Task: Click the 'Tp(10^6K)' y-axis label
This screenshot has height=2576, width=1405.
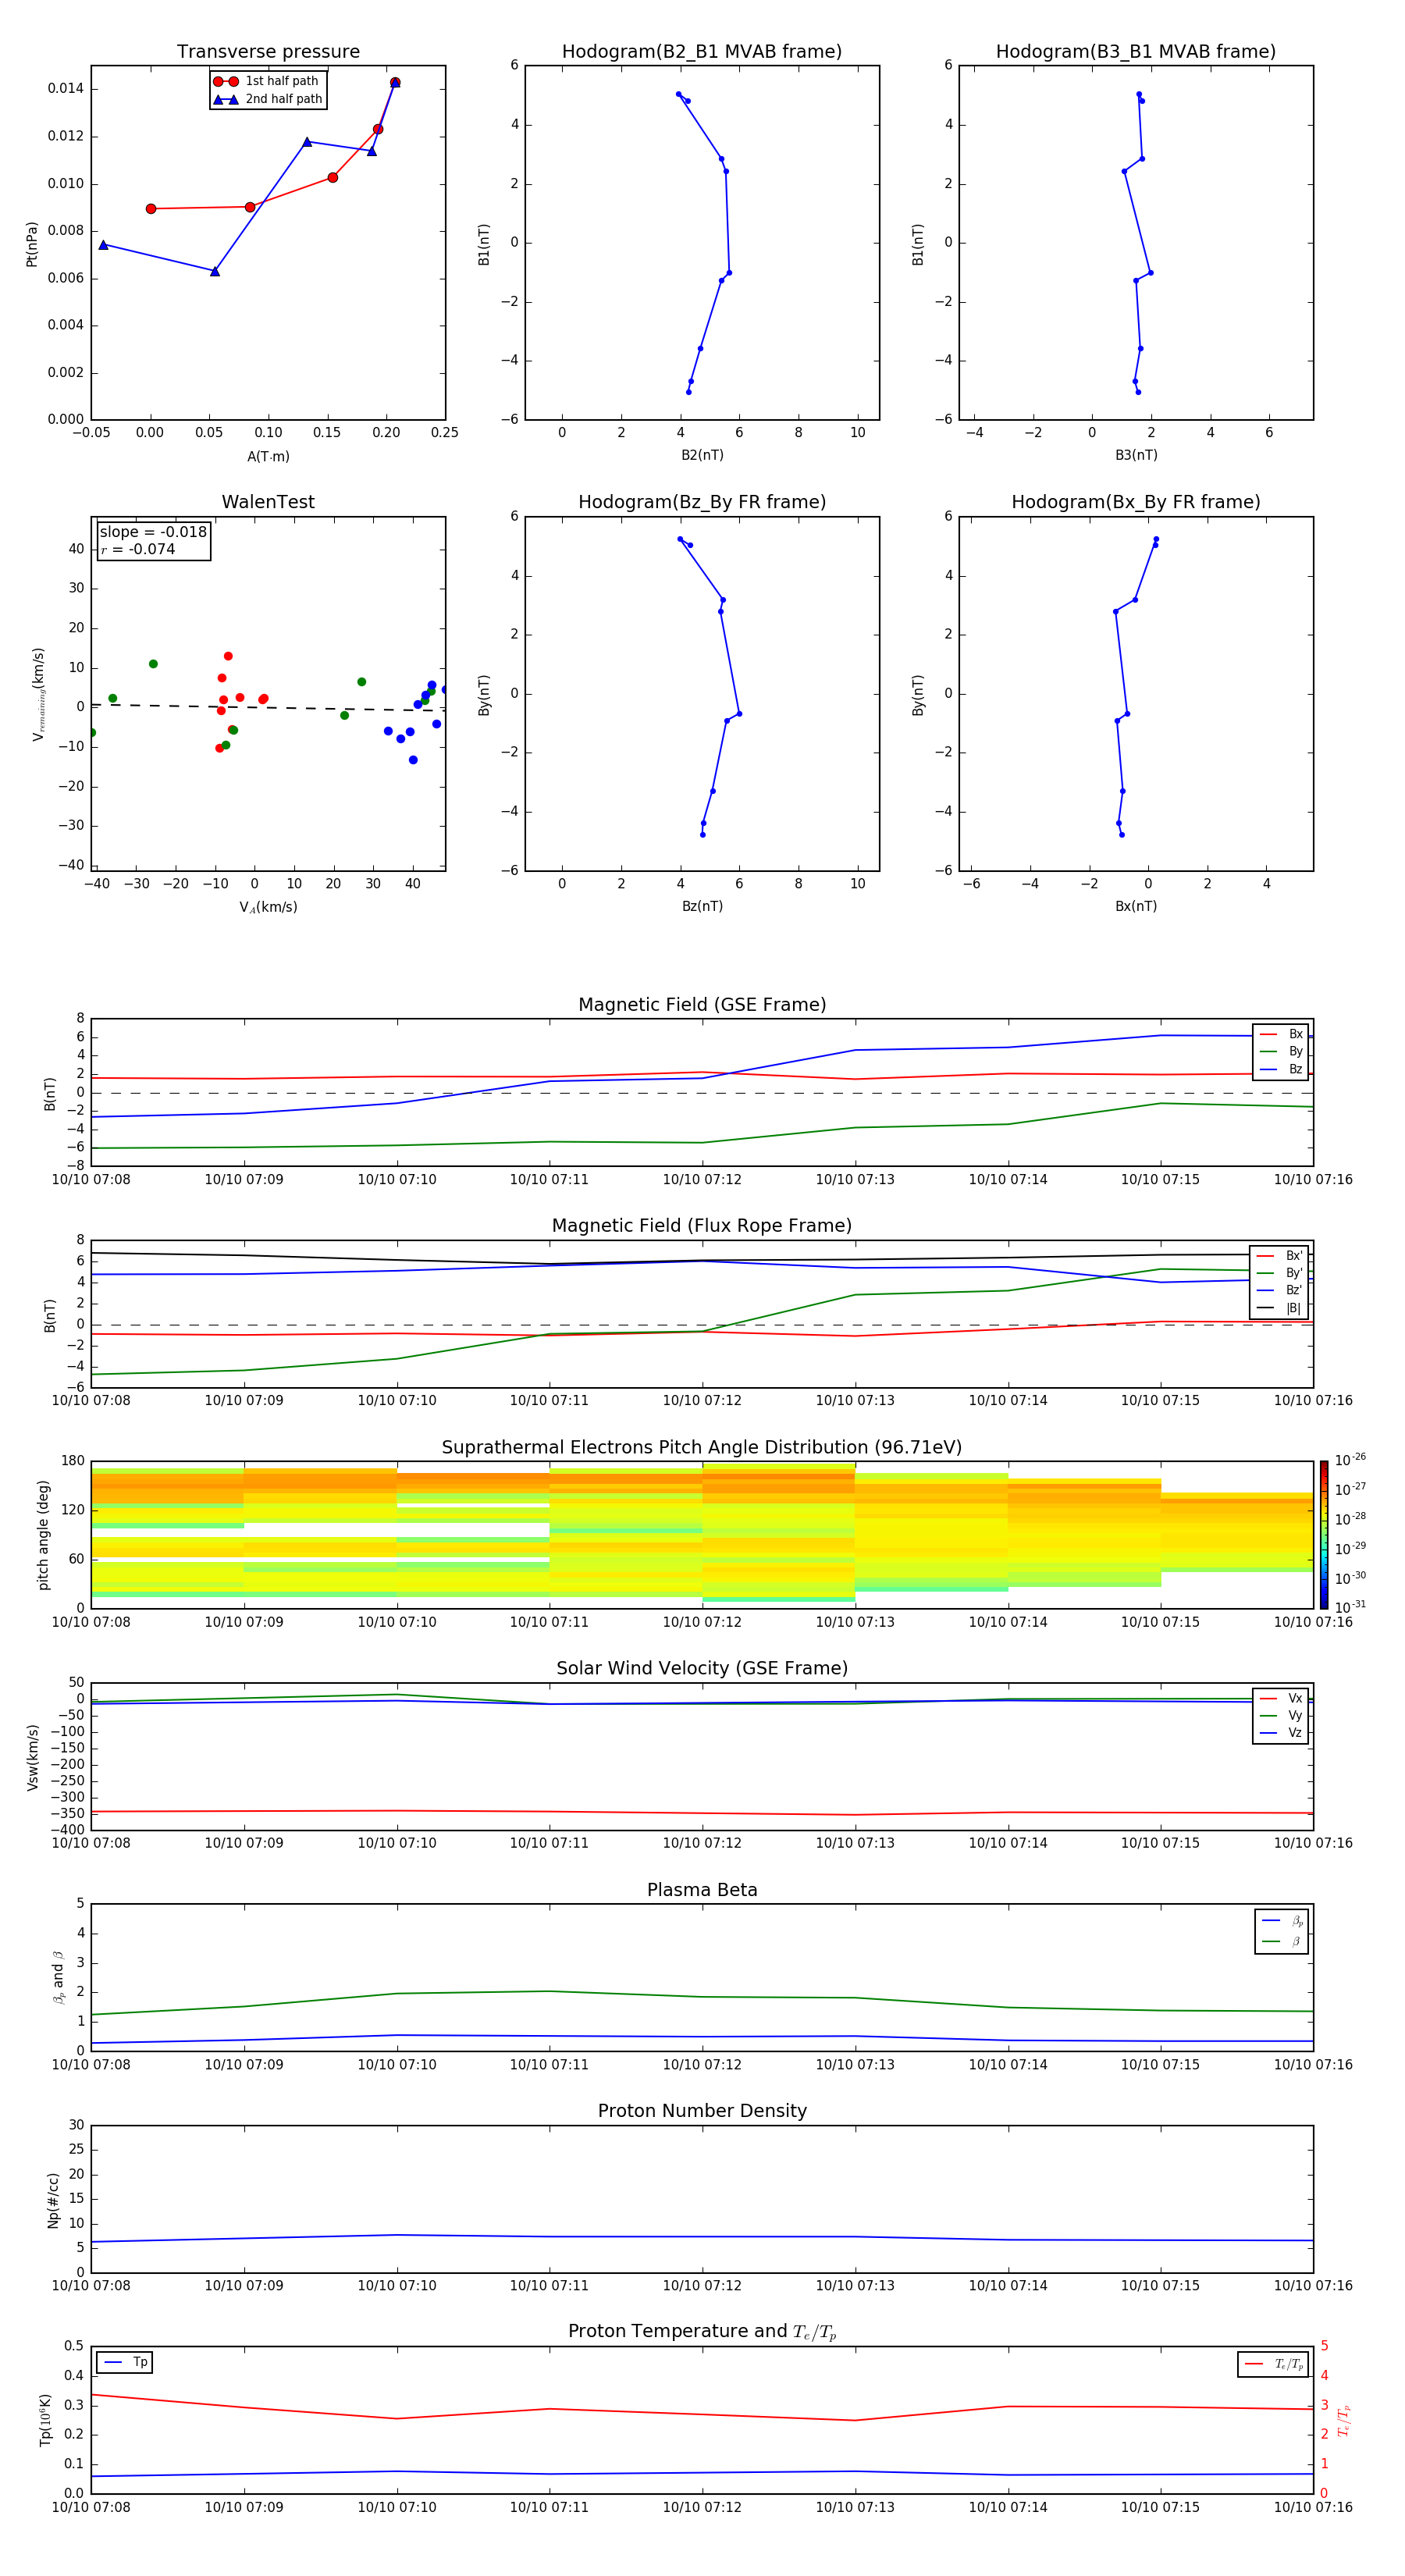Action: tap(45, 2420)
